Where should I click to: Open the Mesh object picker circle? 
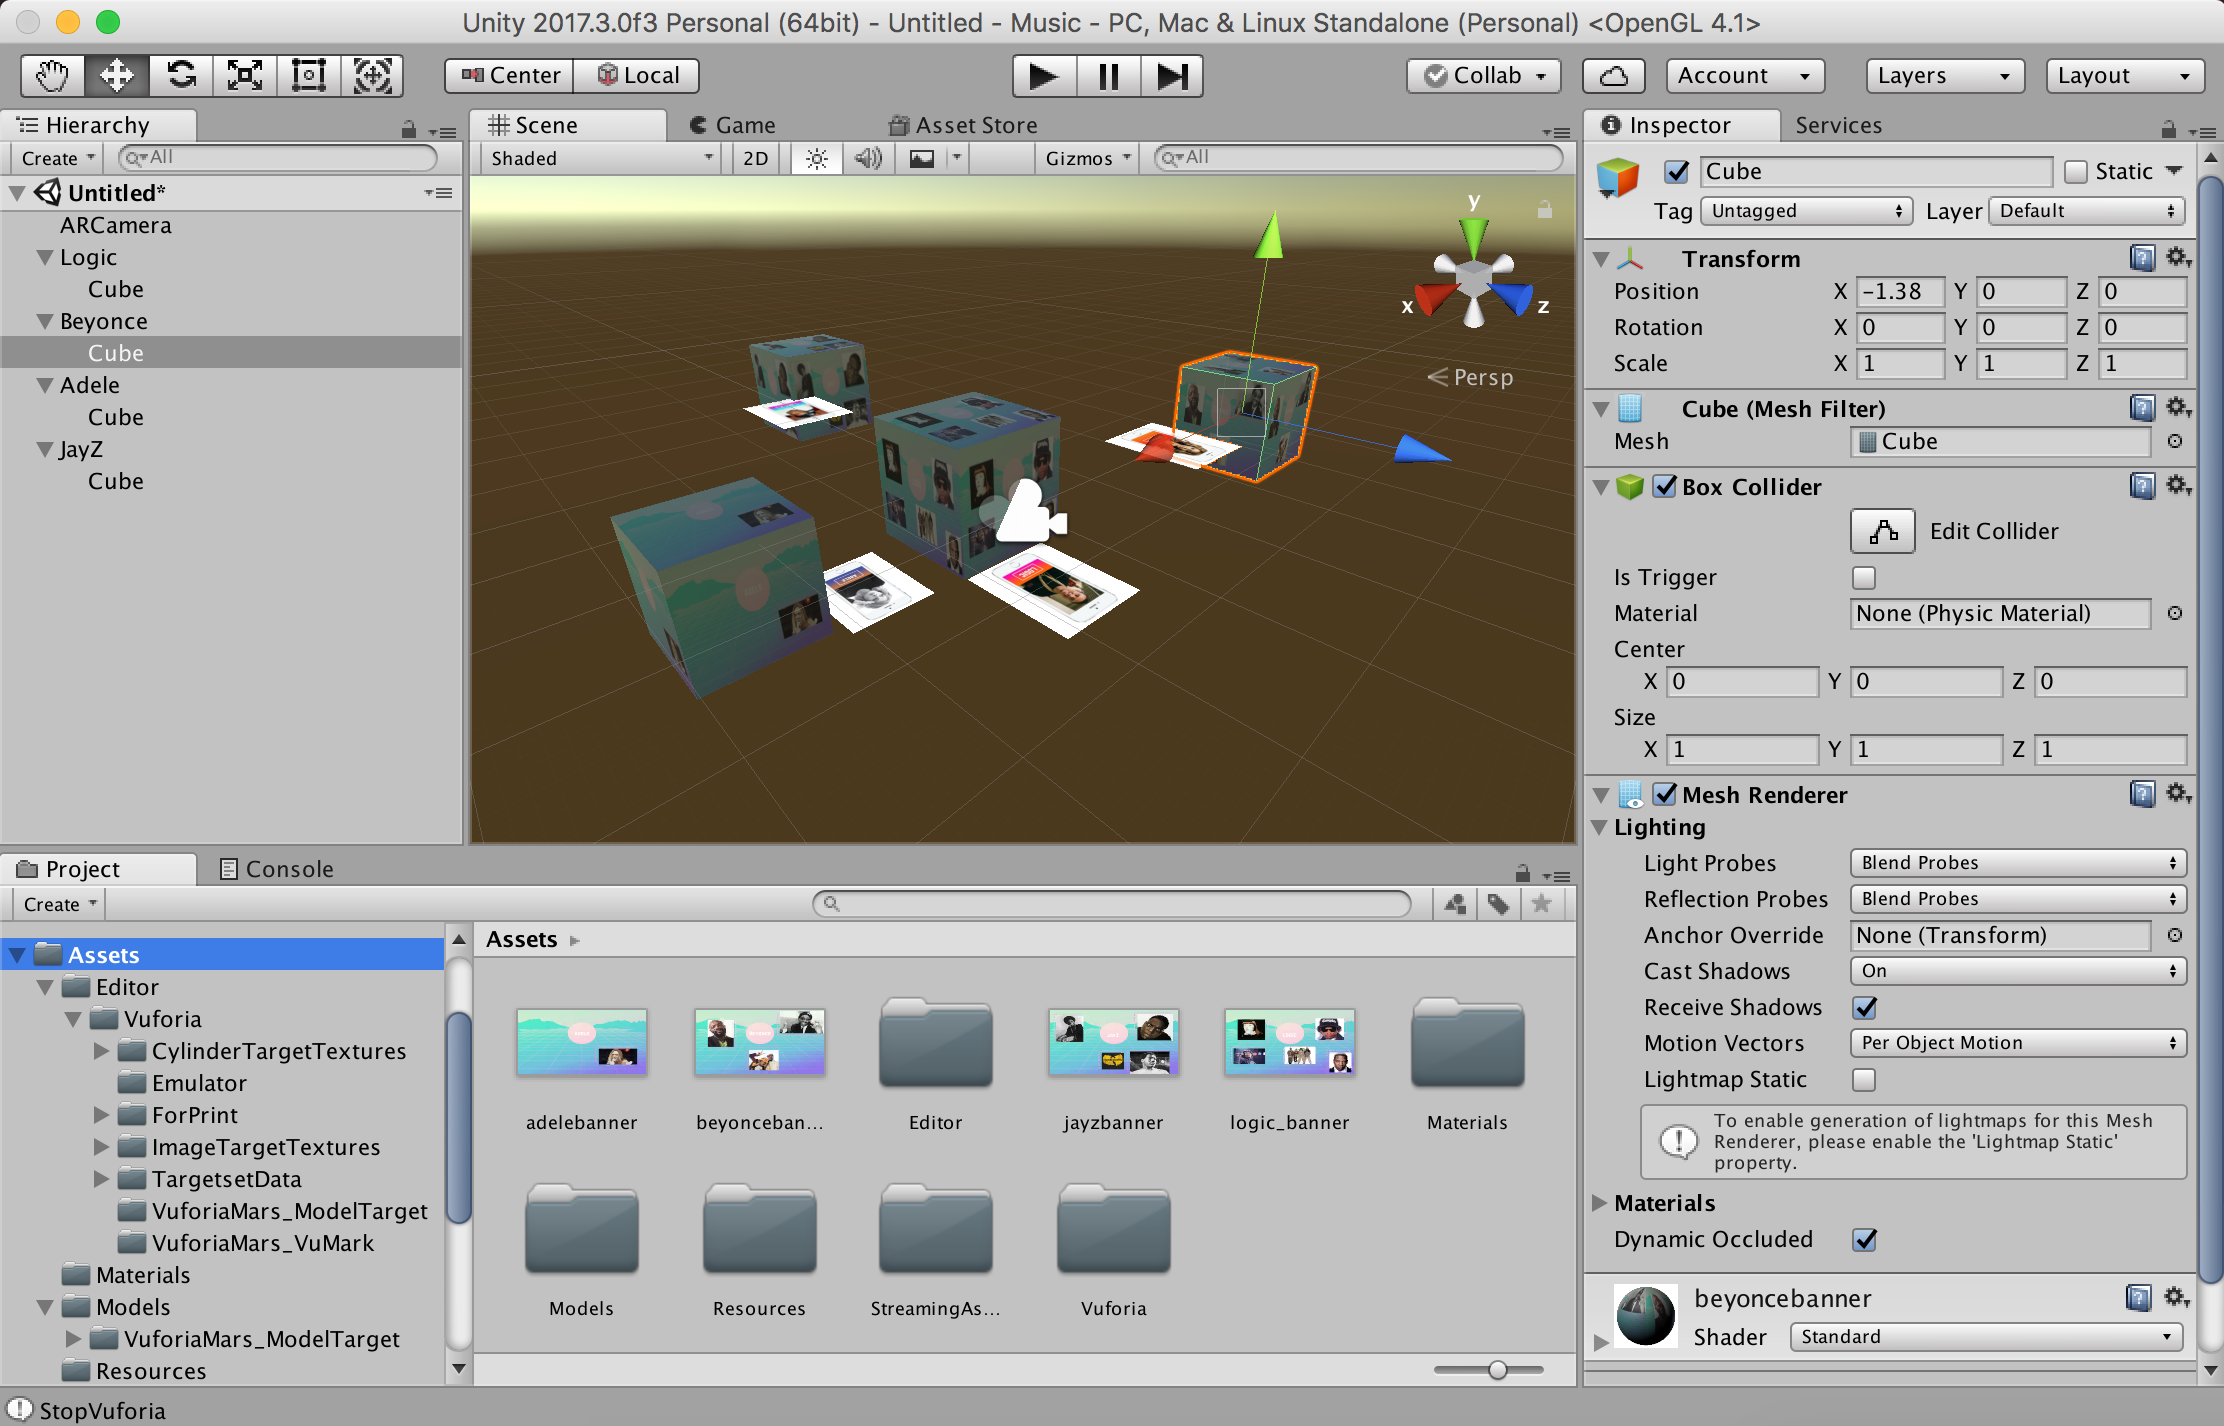click(2175, 441)
